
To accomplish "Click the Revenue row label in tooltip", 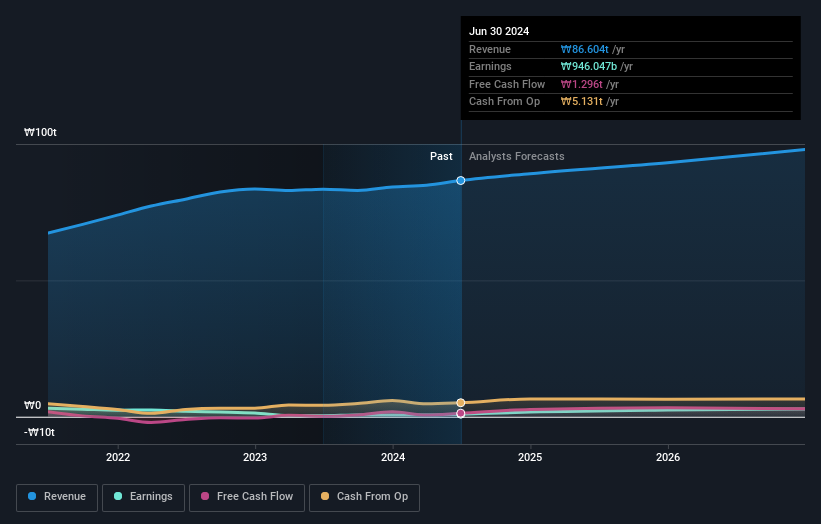I will pyautogui.click(x=490, y=49).
